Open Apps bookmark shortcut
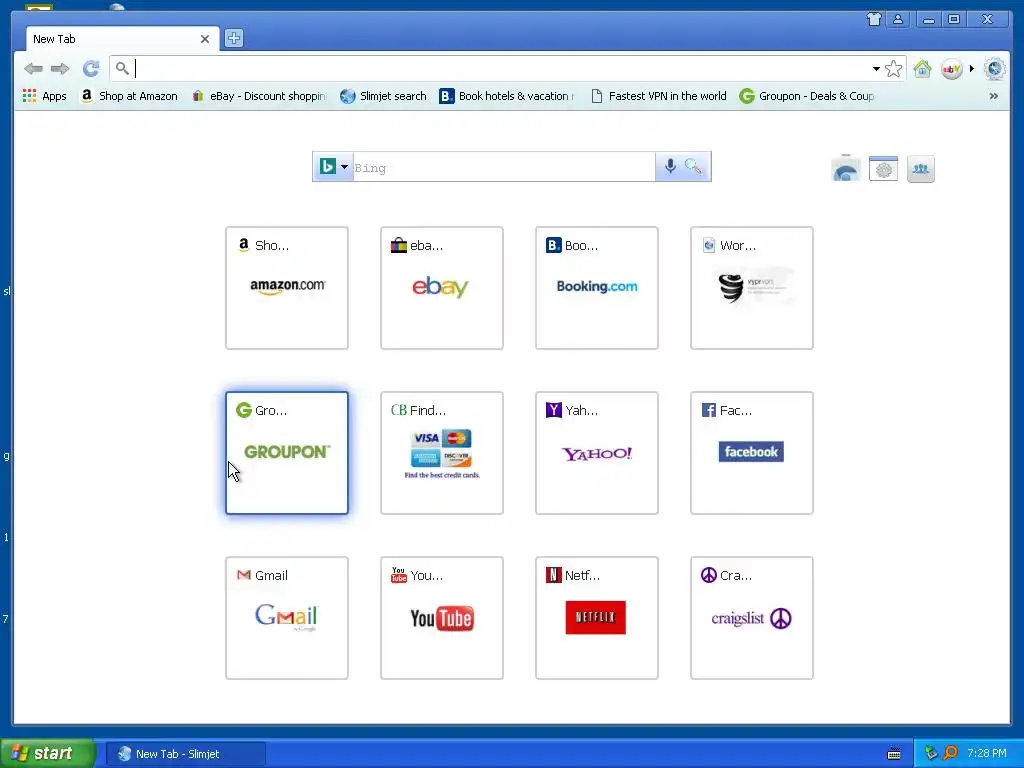 coord(44,96)
